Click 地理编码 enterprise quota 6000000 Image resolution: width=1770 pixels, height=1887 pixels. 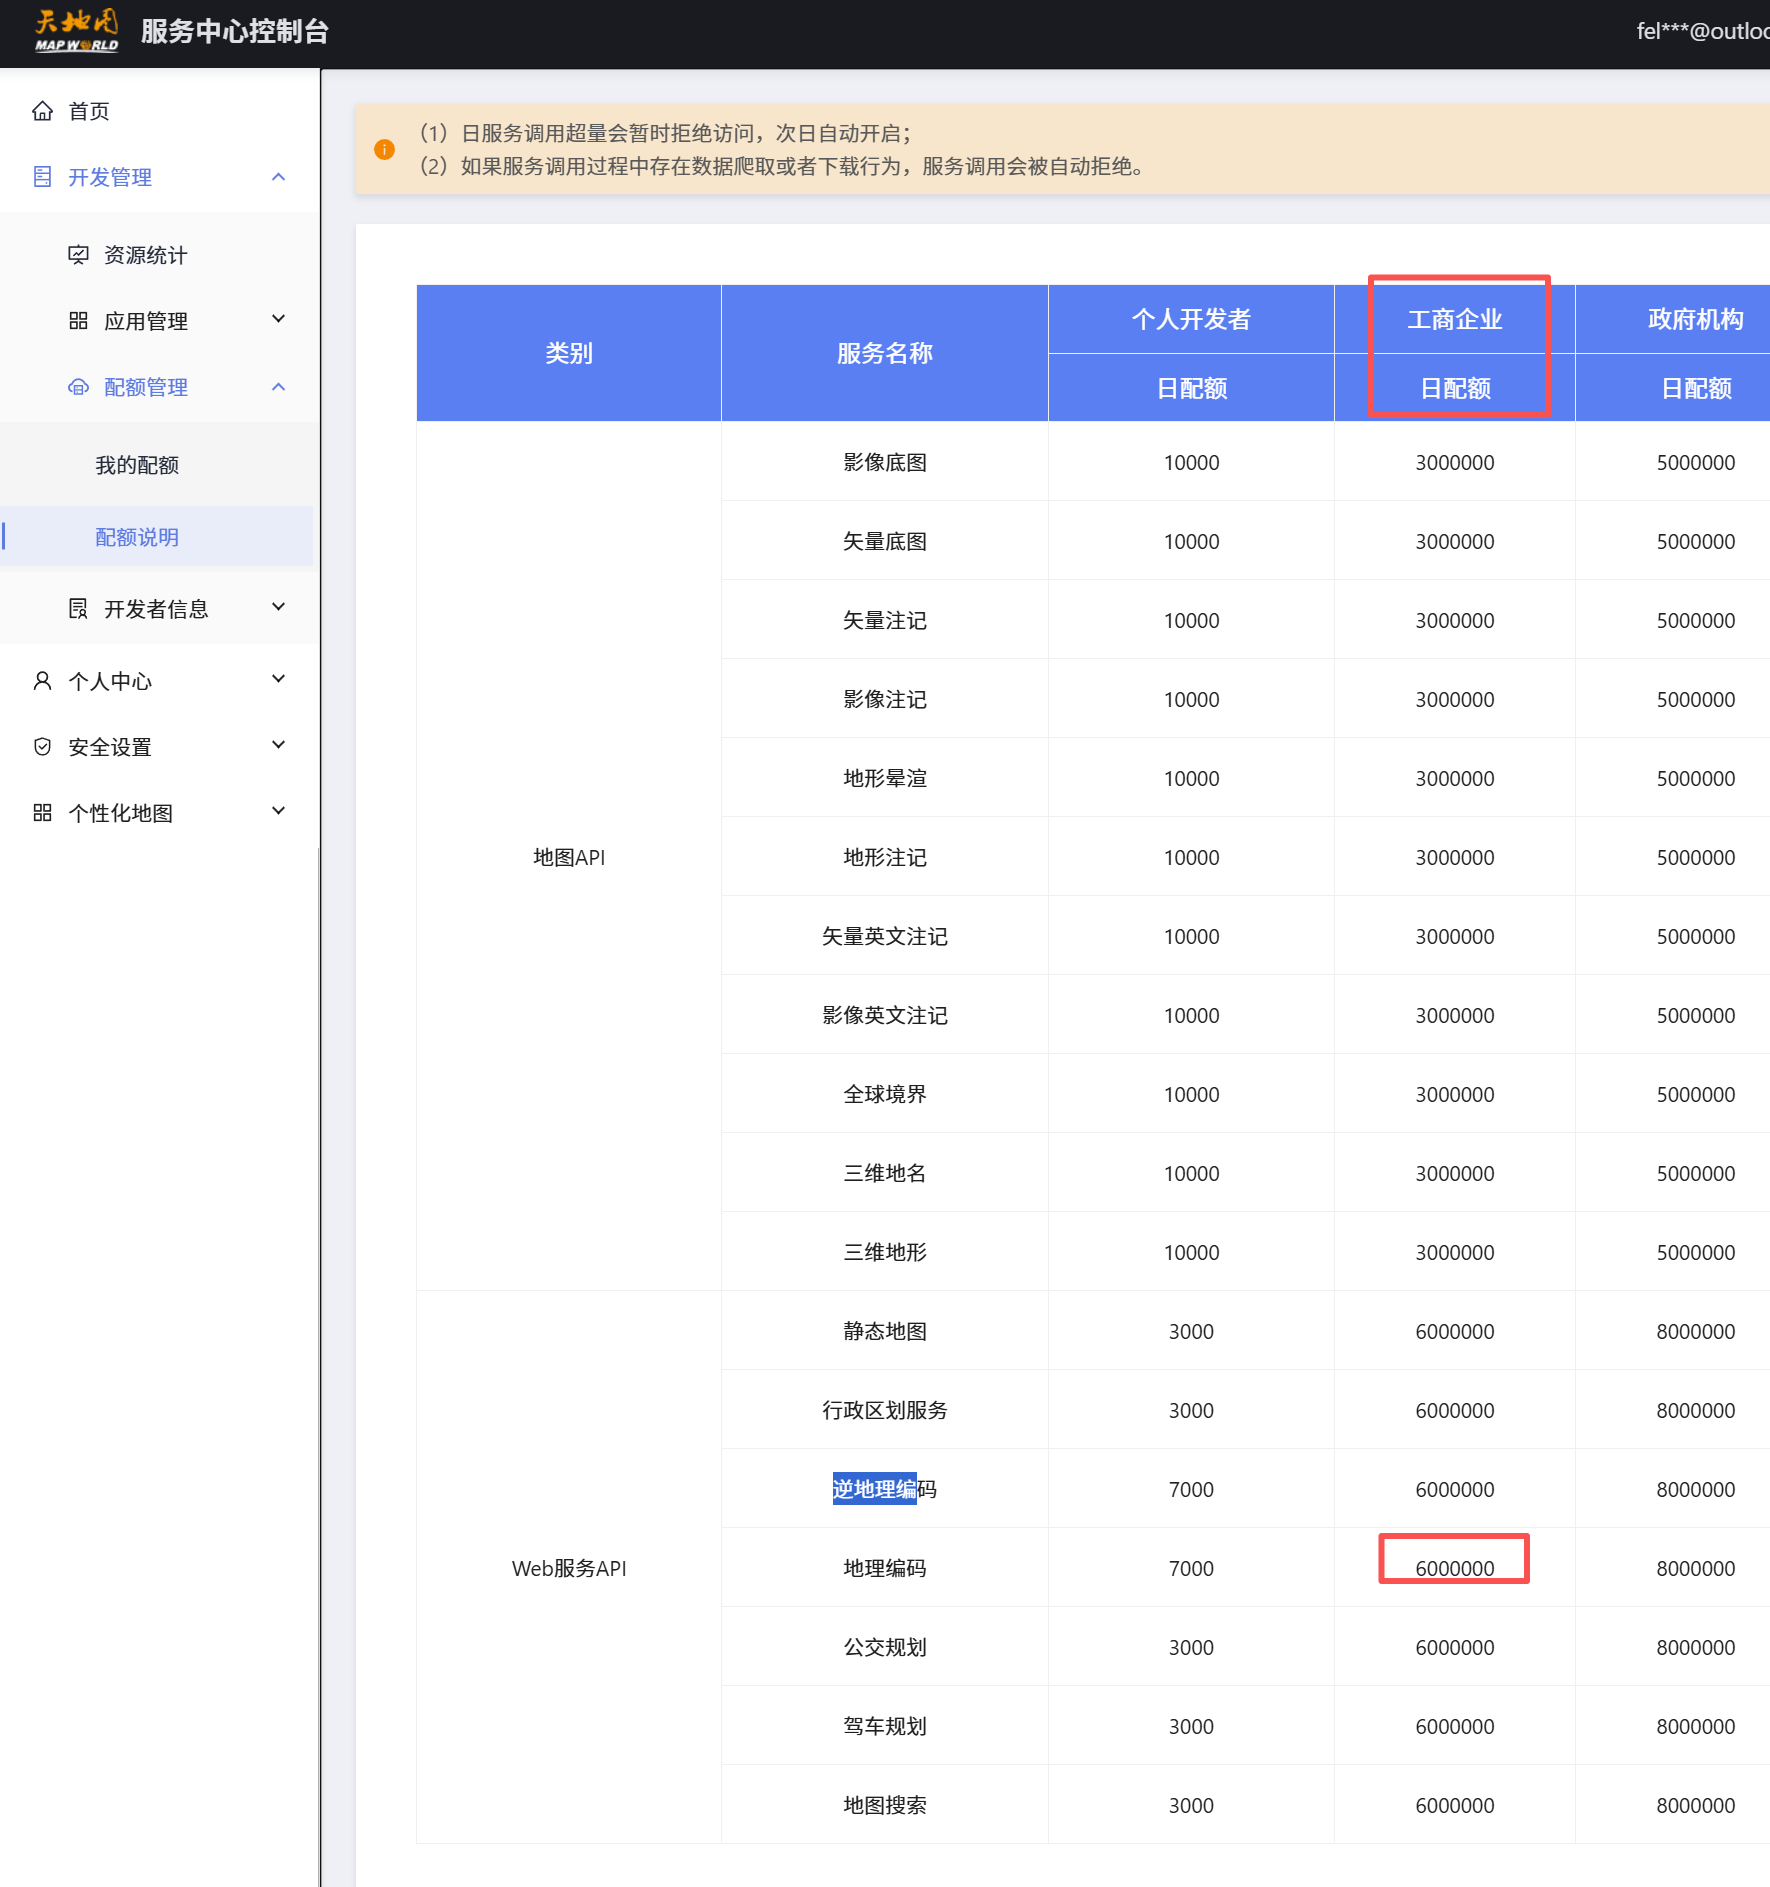[x=1455, y=1568]
